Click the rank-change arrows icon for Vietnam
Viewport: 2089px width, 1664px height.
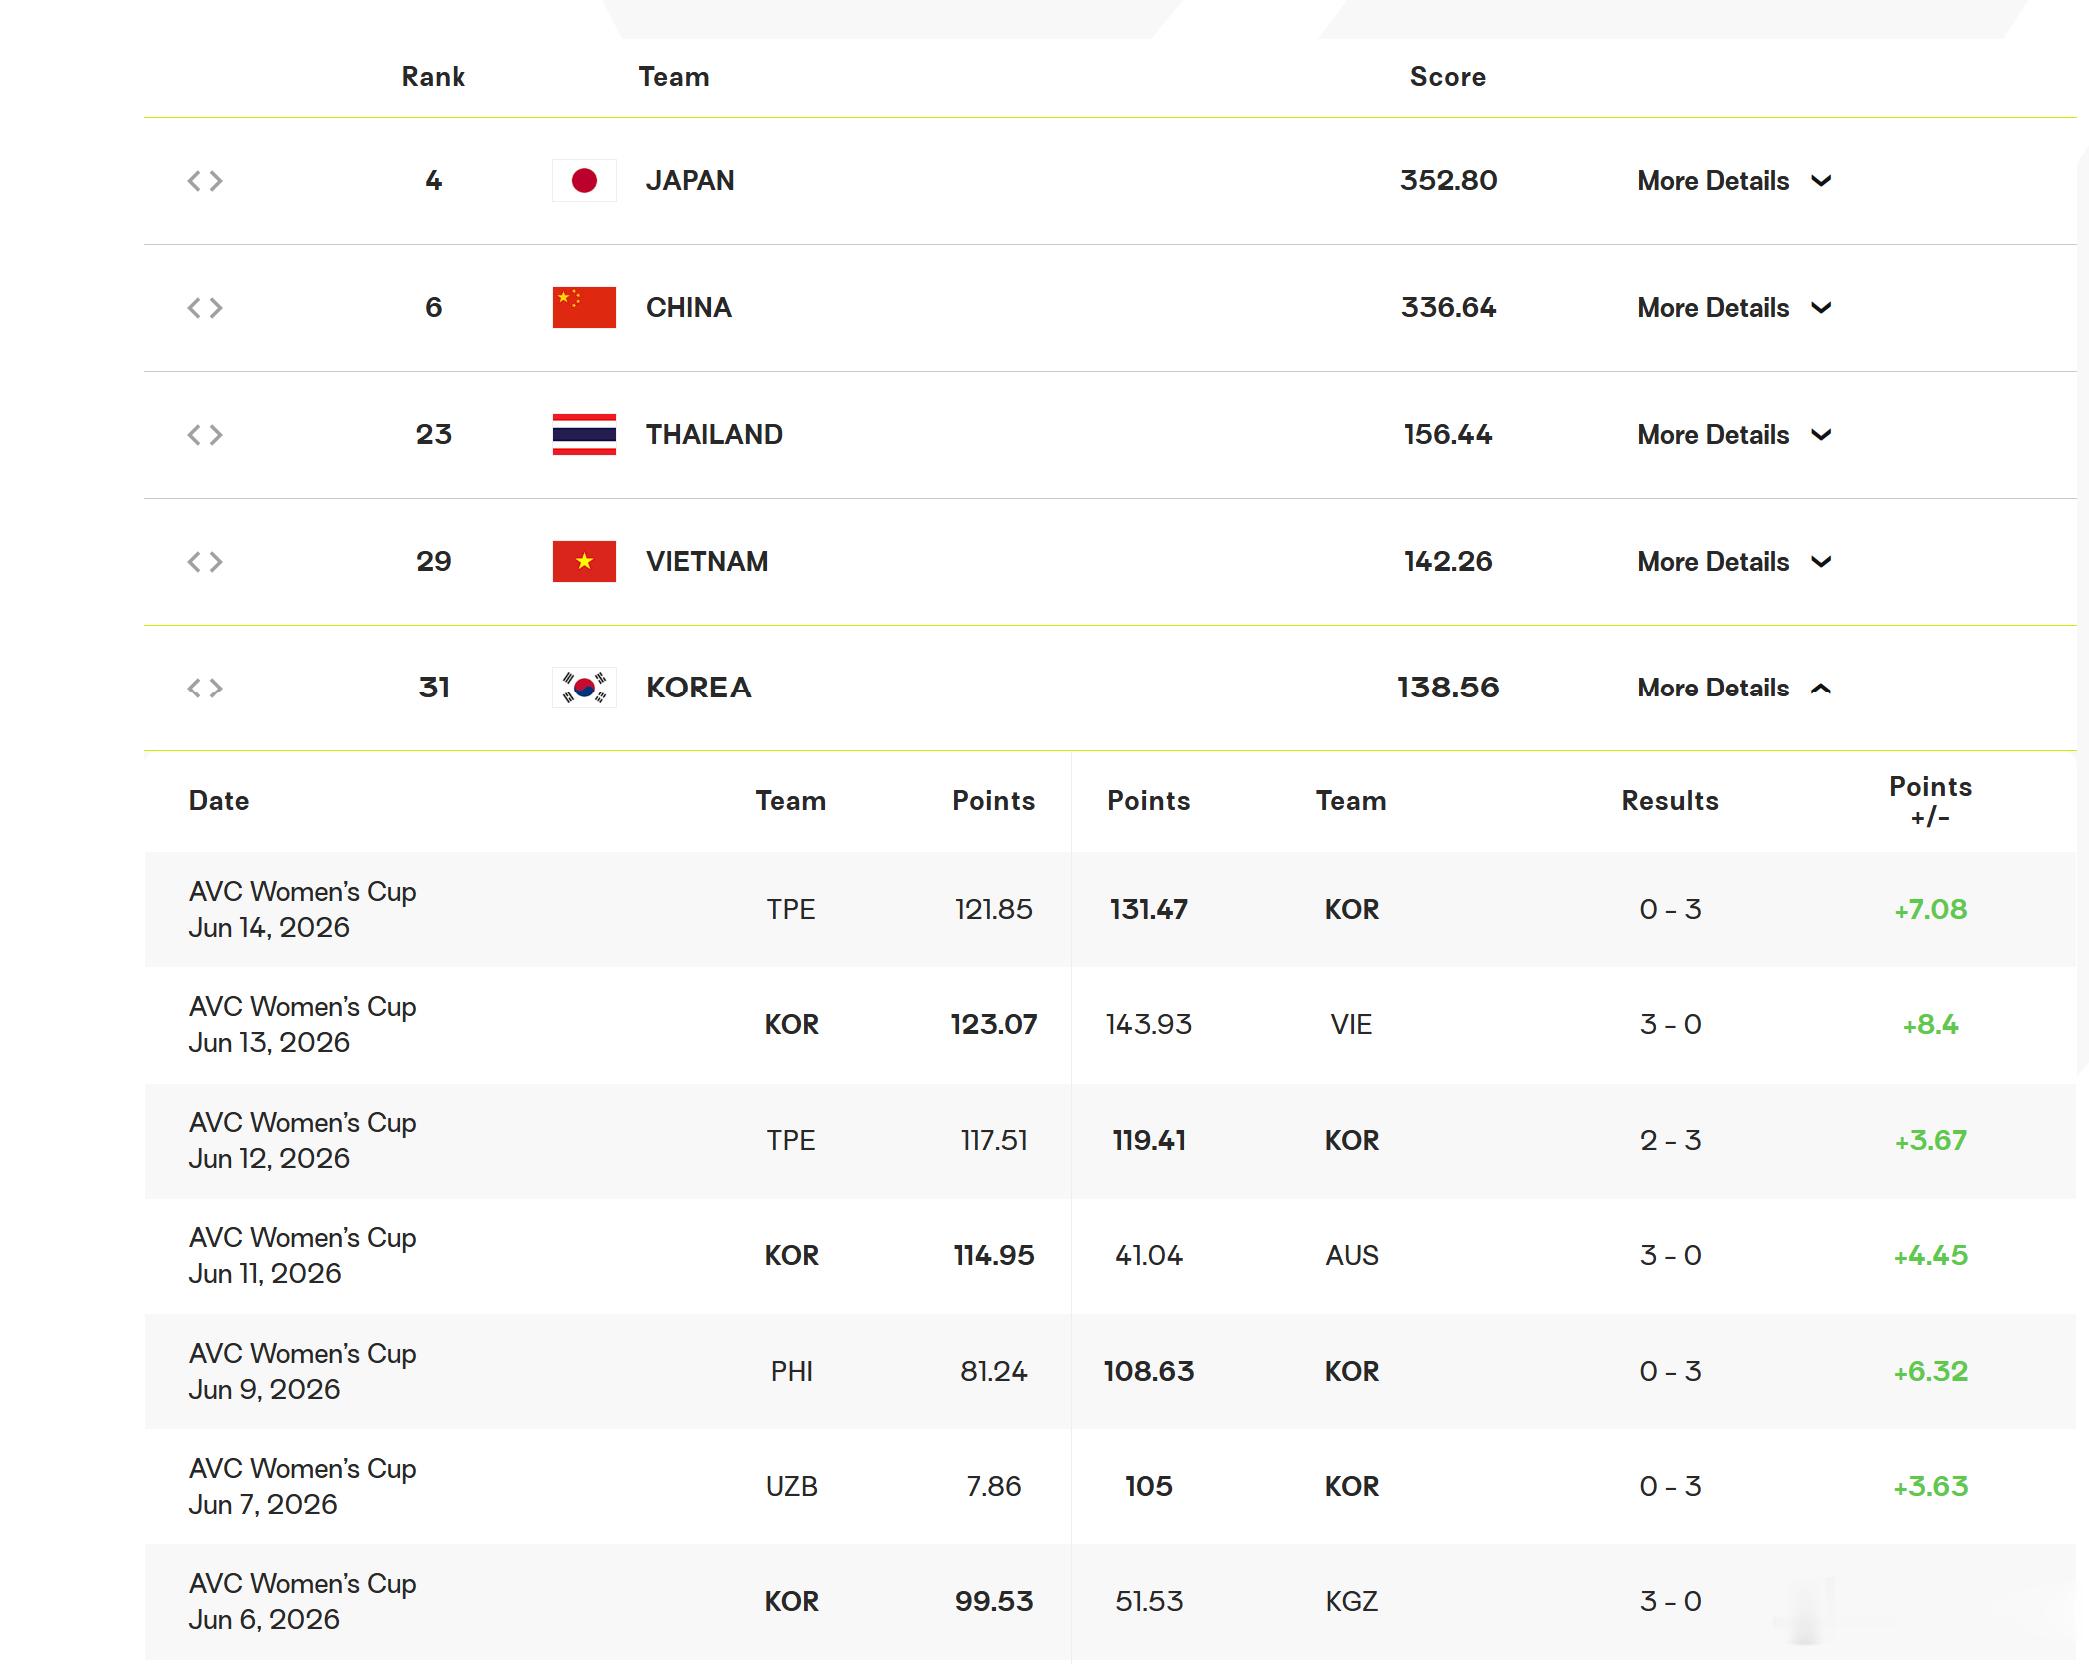[x=205, y=561]
